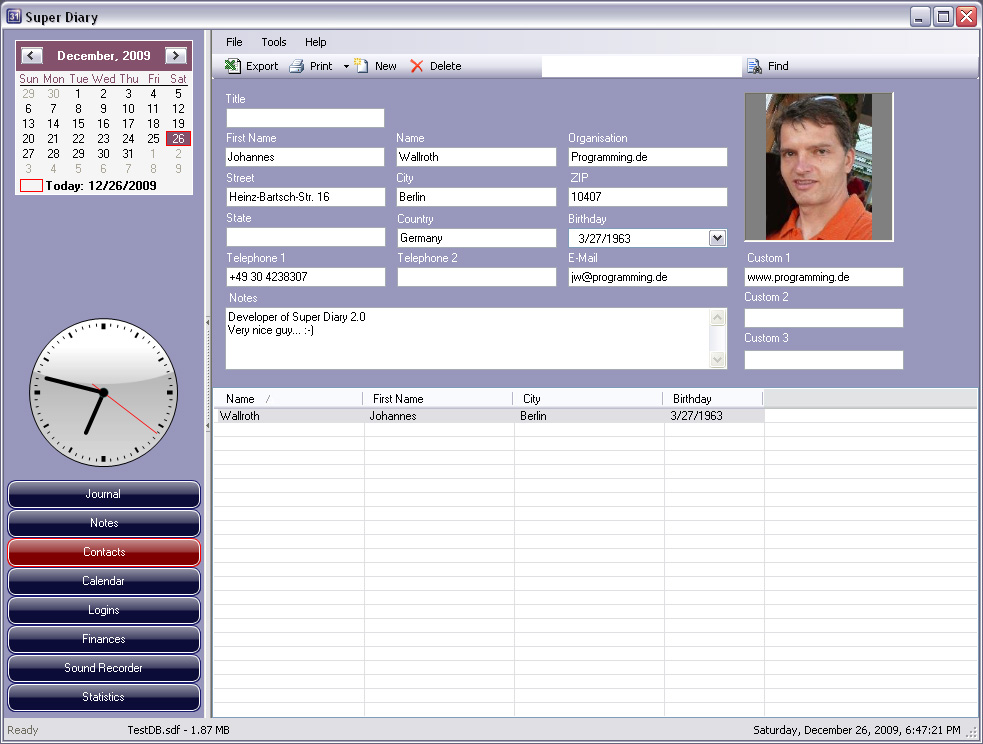Image resolution: width=983 pixels, height=744 pixels.
Task: Sort contacts by Name column header
Action: point(288,399)
